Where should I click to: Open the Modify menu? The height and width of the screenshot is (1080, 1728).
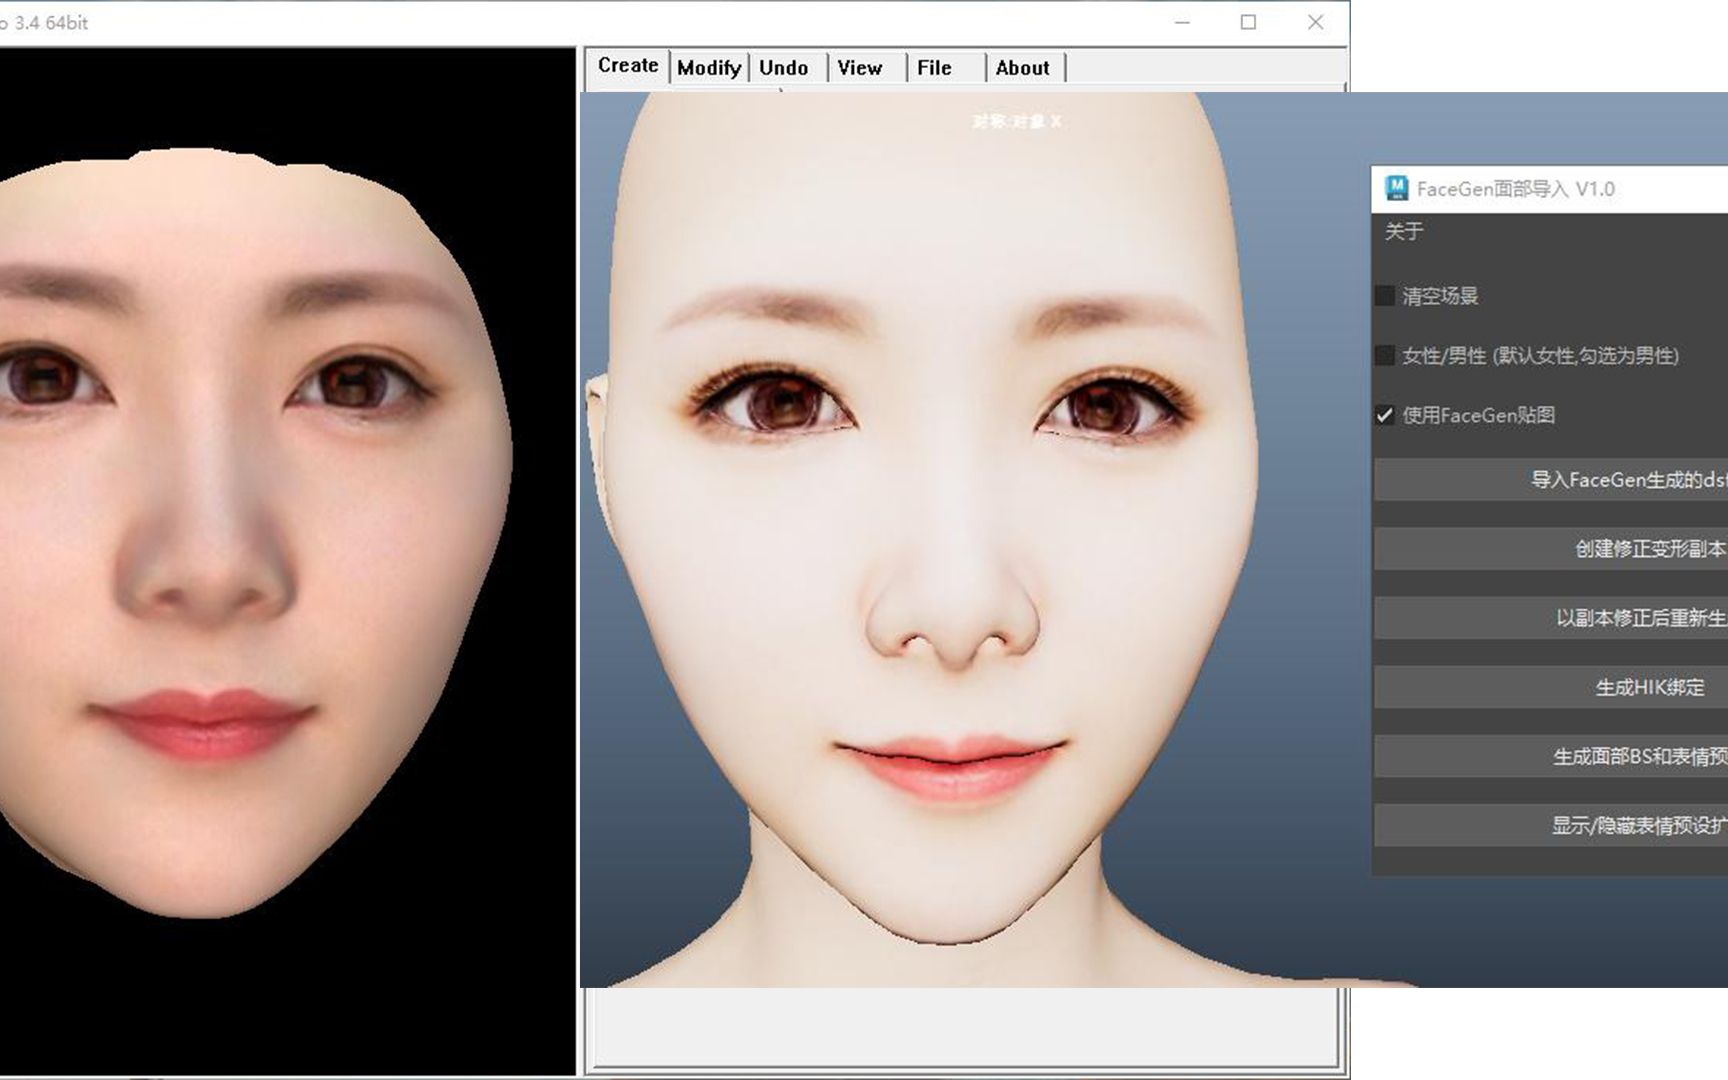point(708,67)
